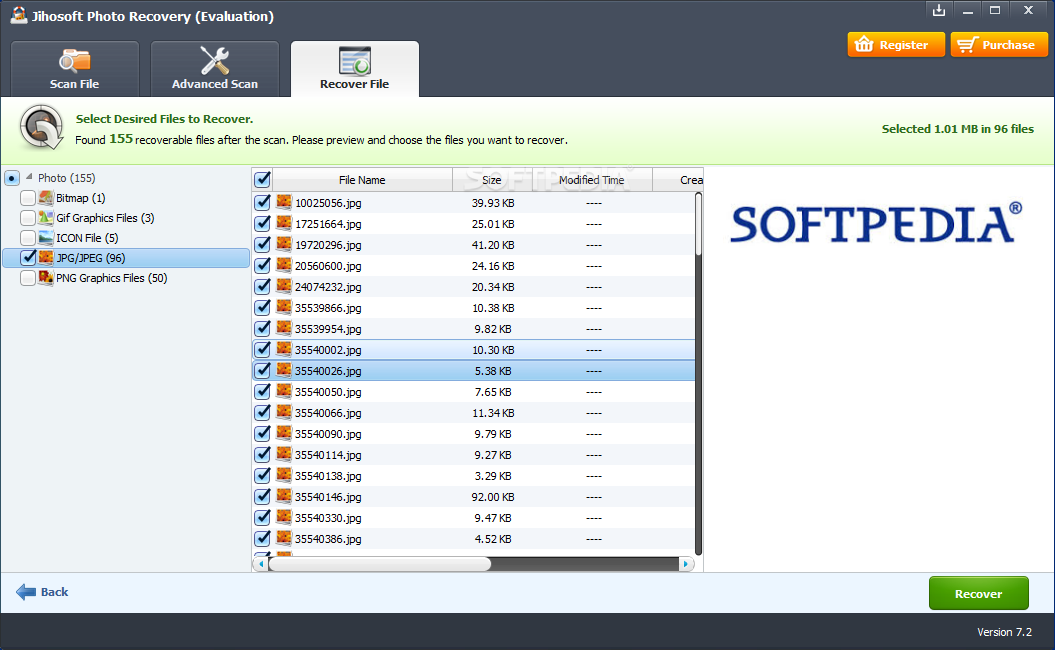Image resolution: width=1055 pixels, height=650 pixels.
Task: Click the green Recover button
Action: point(978,593)
